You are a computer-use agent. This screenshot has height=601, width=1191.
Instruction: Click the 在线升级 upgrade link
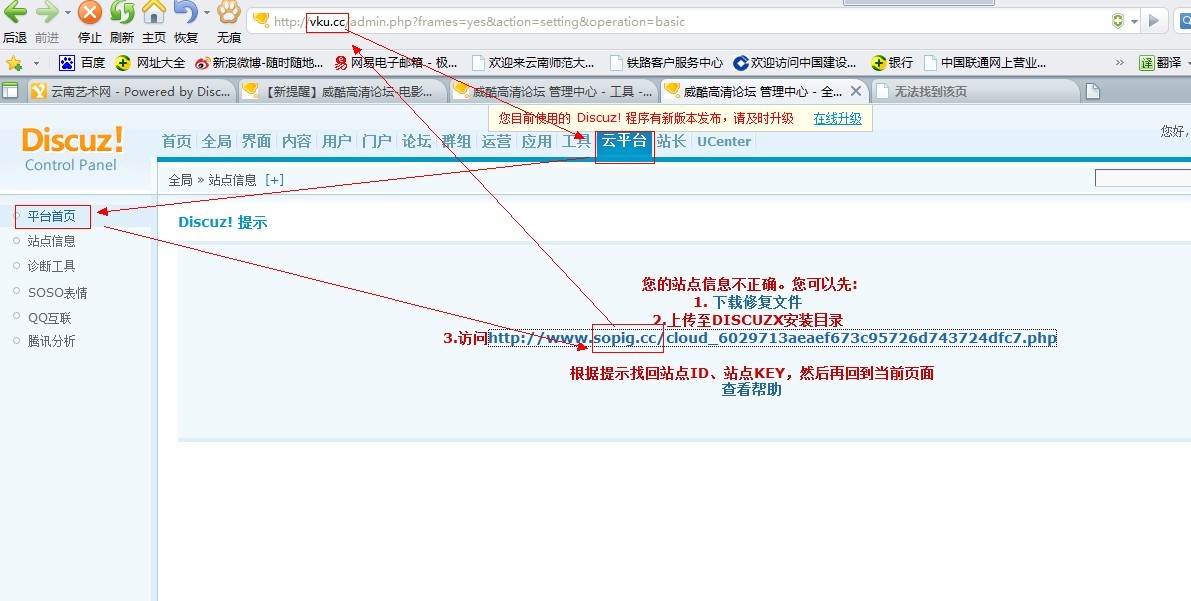pyautogui.click(x=837, y=119)
